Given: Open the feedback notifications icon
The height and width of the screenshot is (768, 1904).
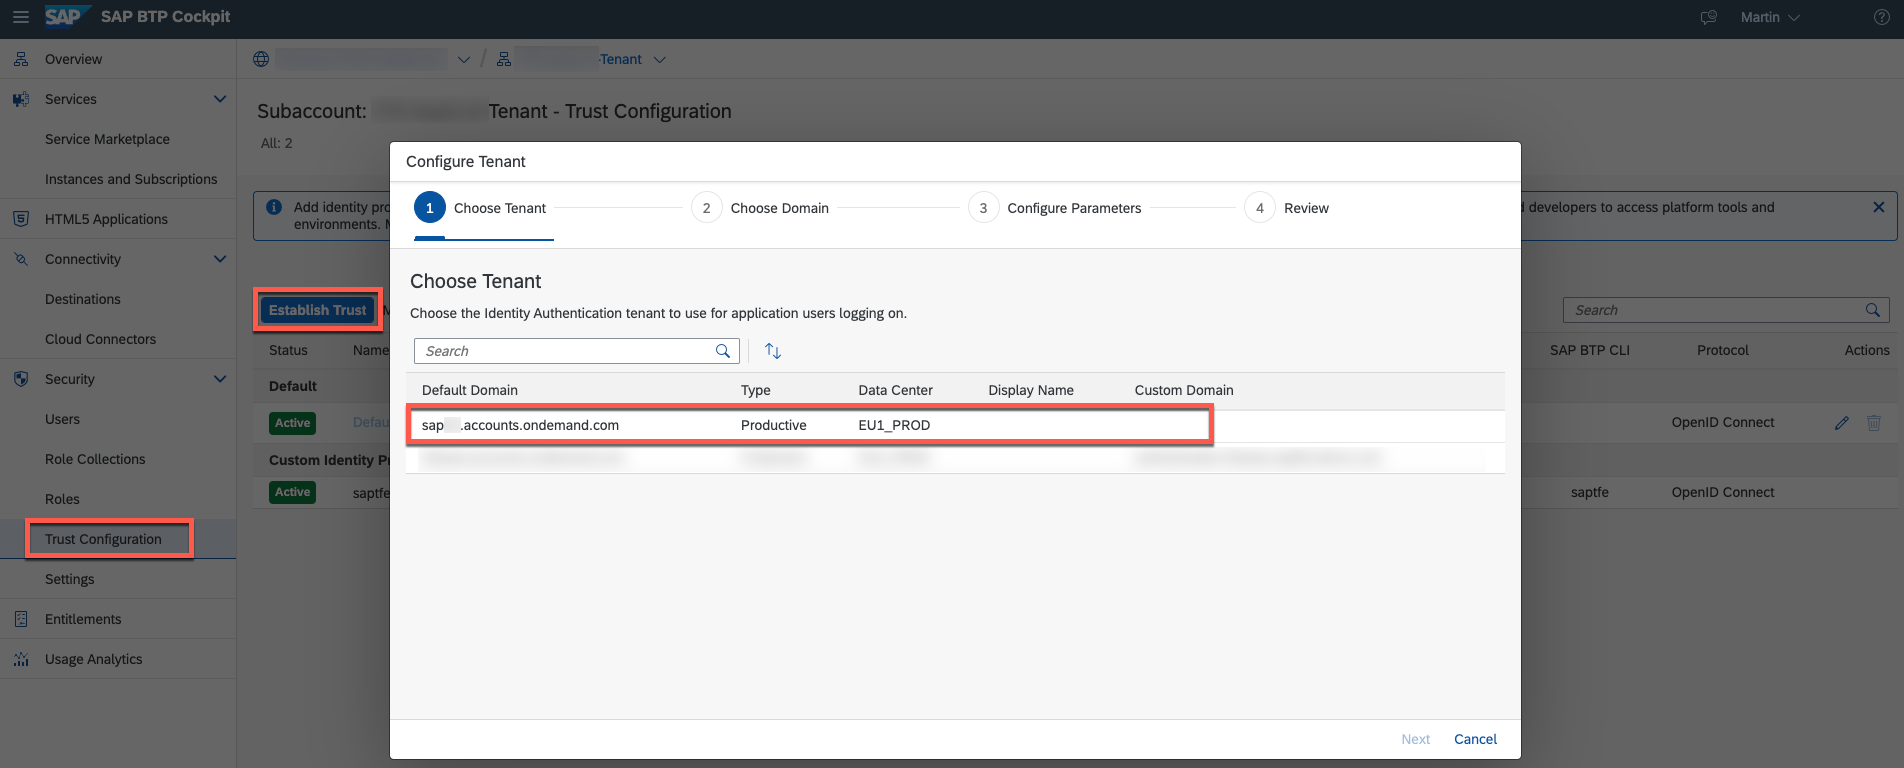Looking at the screenshot, I should 1709,18.
